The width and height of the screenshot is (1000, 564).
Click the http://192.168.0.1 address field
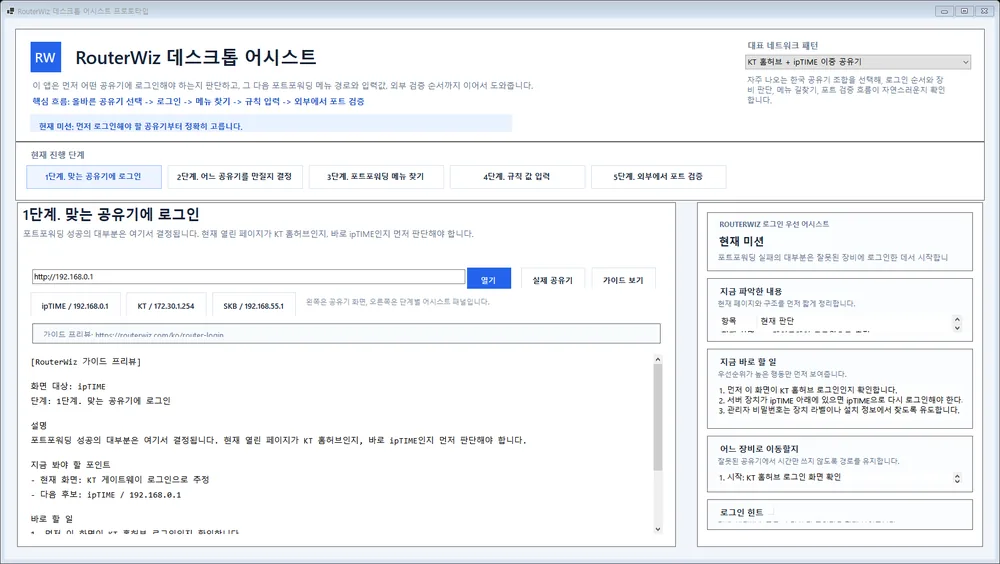(x=249, y=276)
